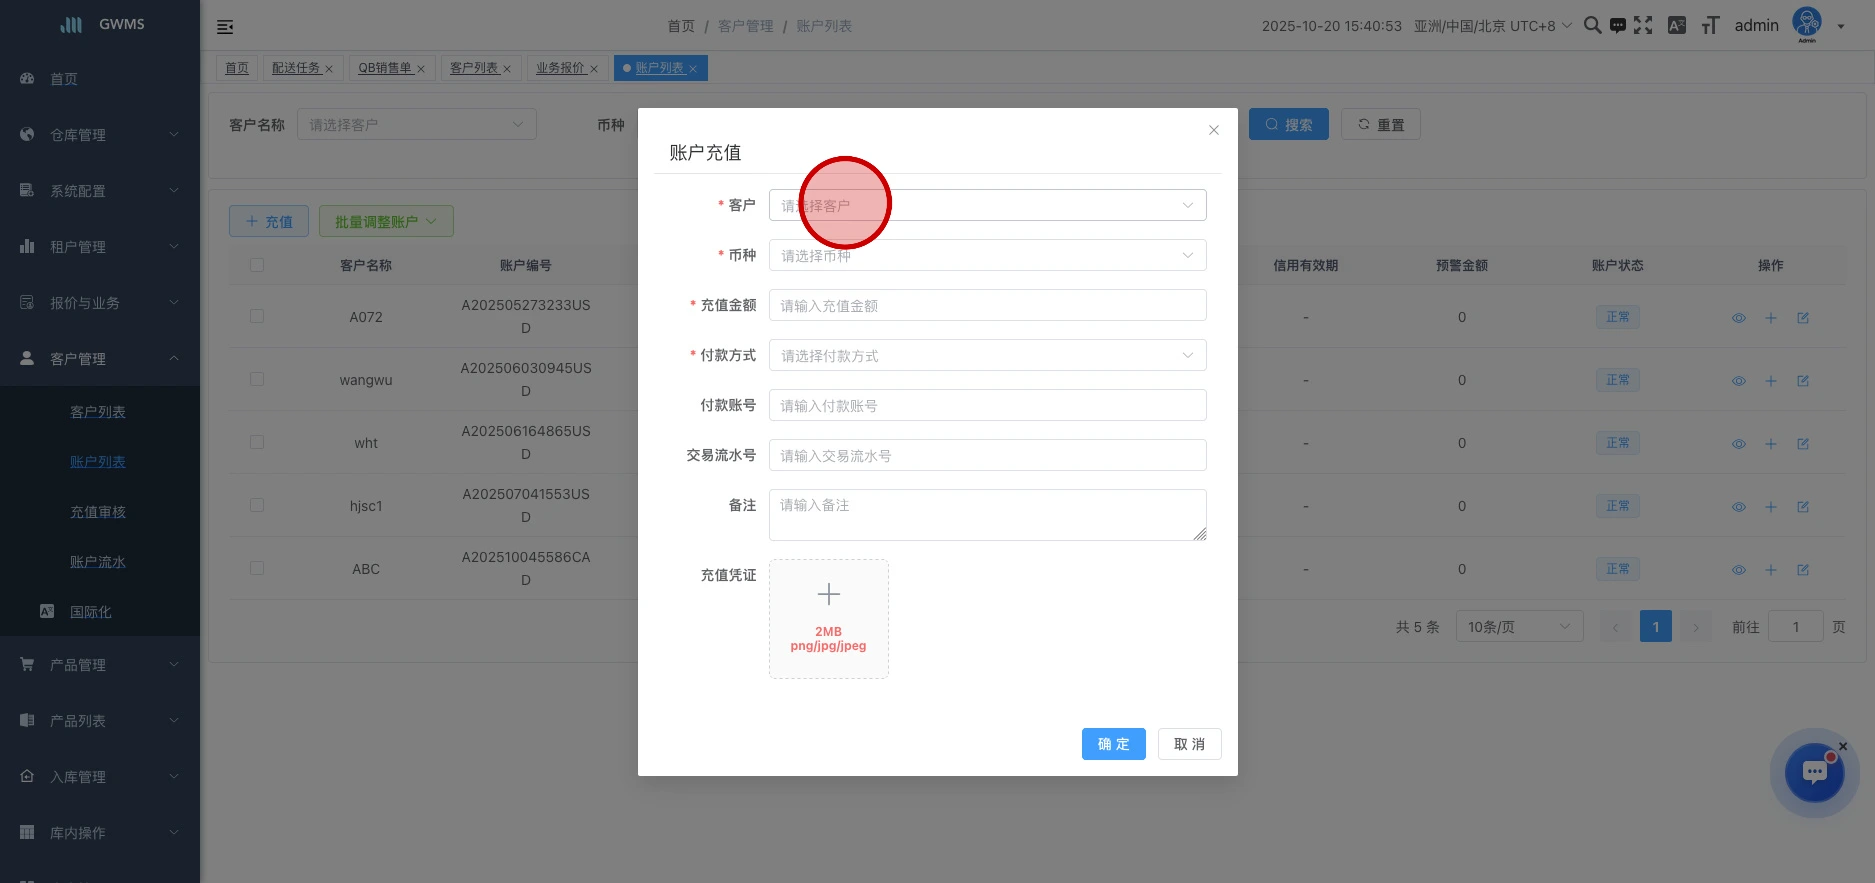This screenshot has width=1875, height=883.
Task: Check the checkbox for the A072 row
Action: pos(257,317)
